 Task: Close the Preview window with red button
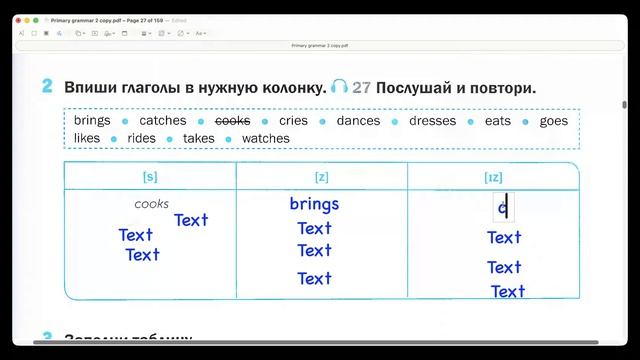tap(18, 20)
